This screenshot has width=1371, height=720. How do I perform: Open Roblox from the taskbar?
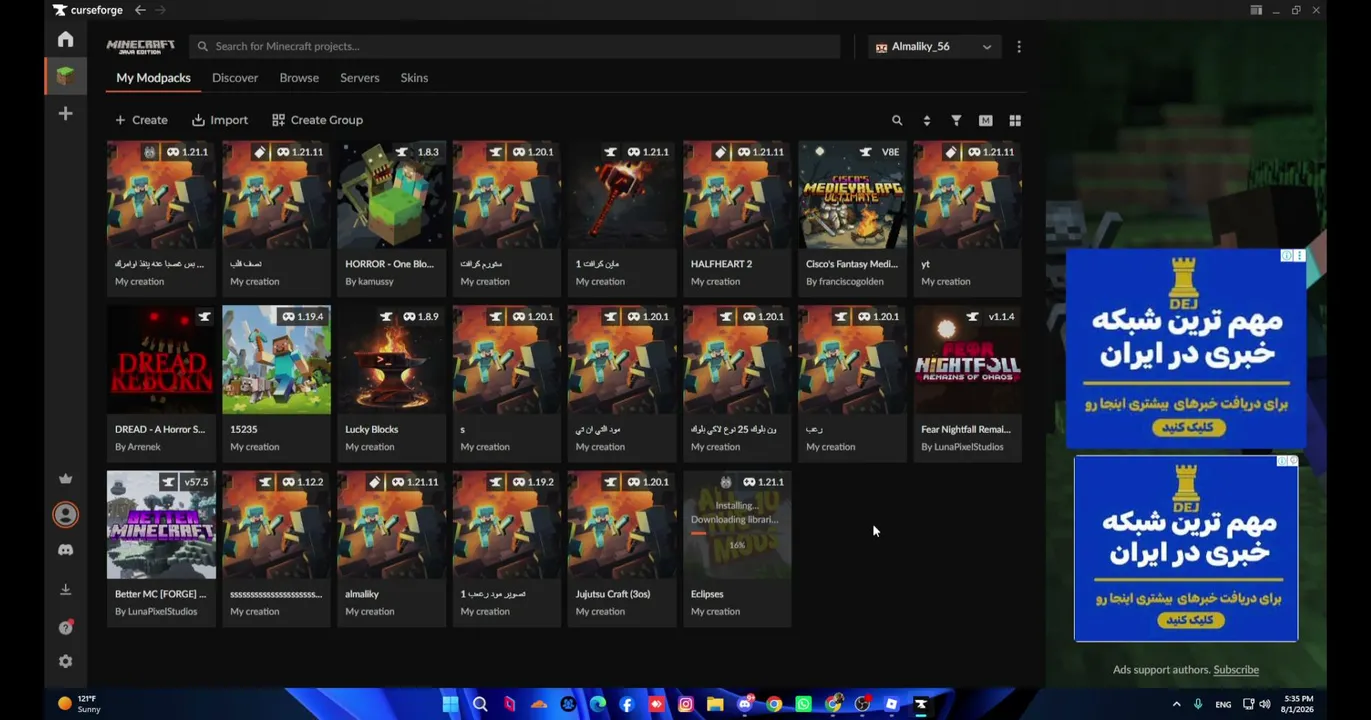[x=892, y=704]
